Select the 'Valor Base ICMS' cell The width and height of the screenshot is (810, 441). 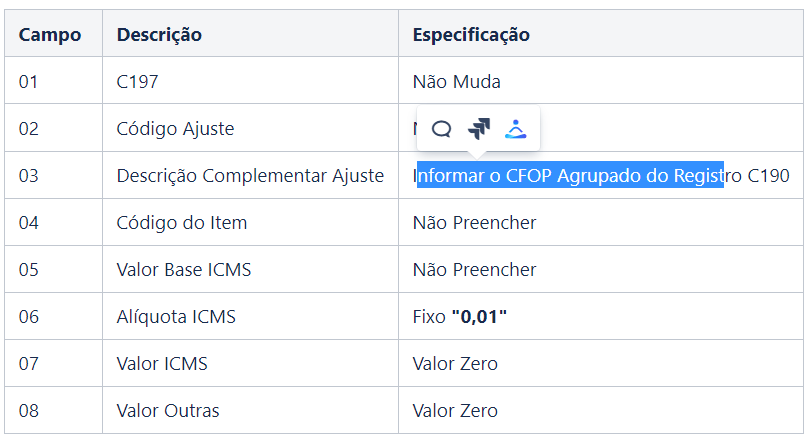(184, 270)
